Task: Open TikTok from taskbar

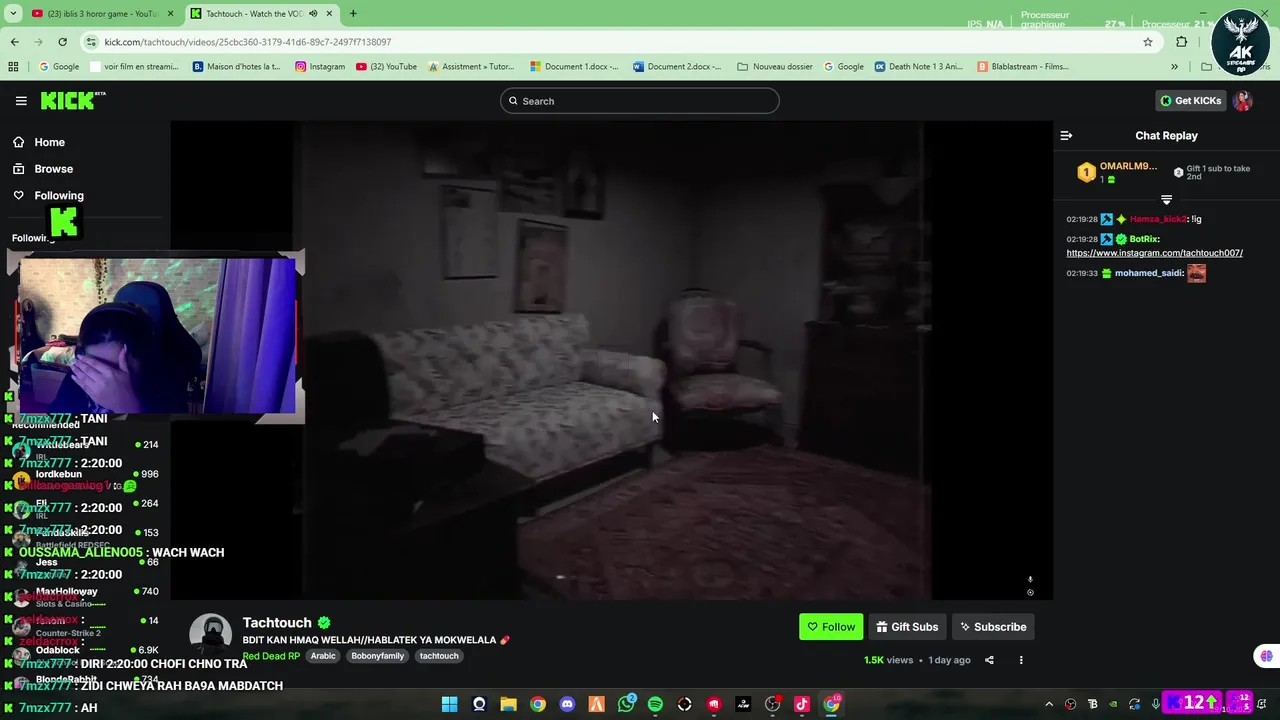Action: coord(802,705)
